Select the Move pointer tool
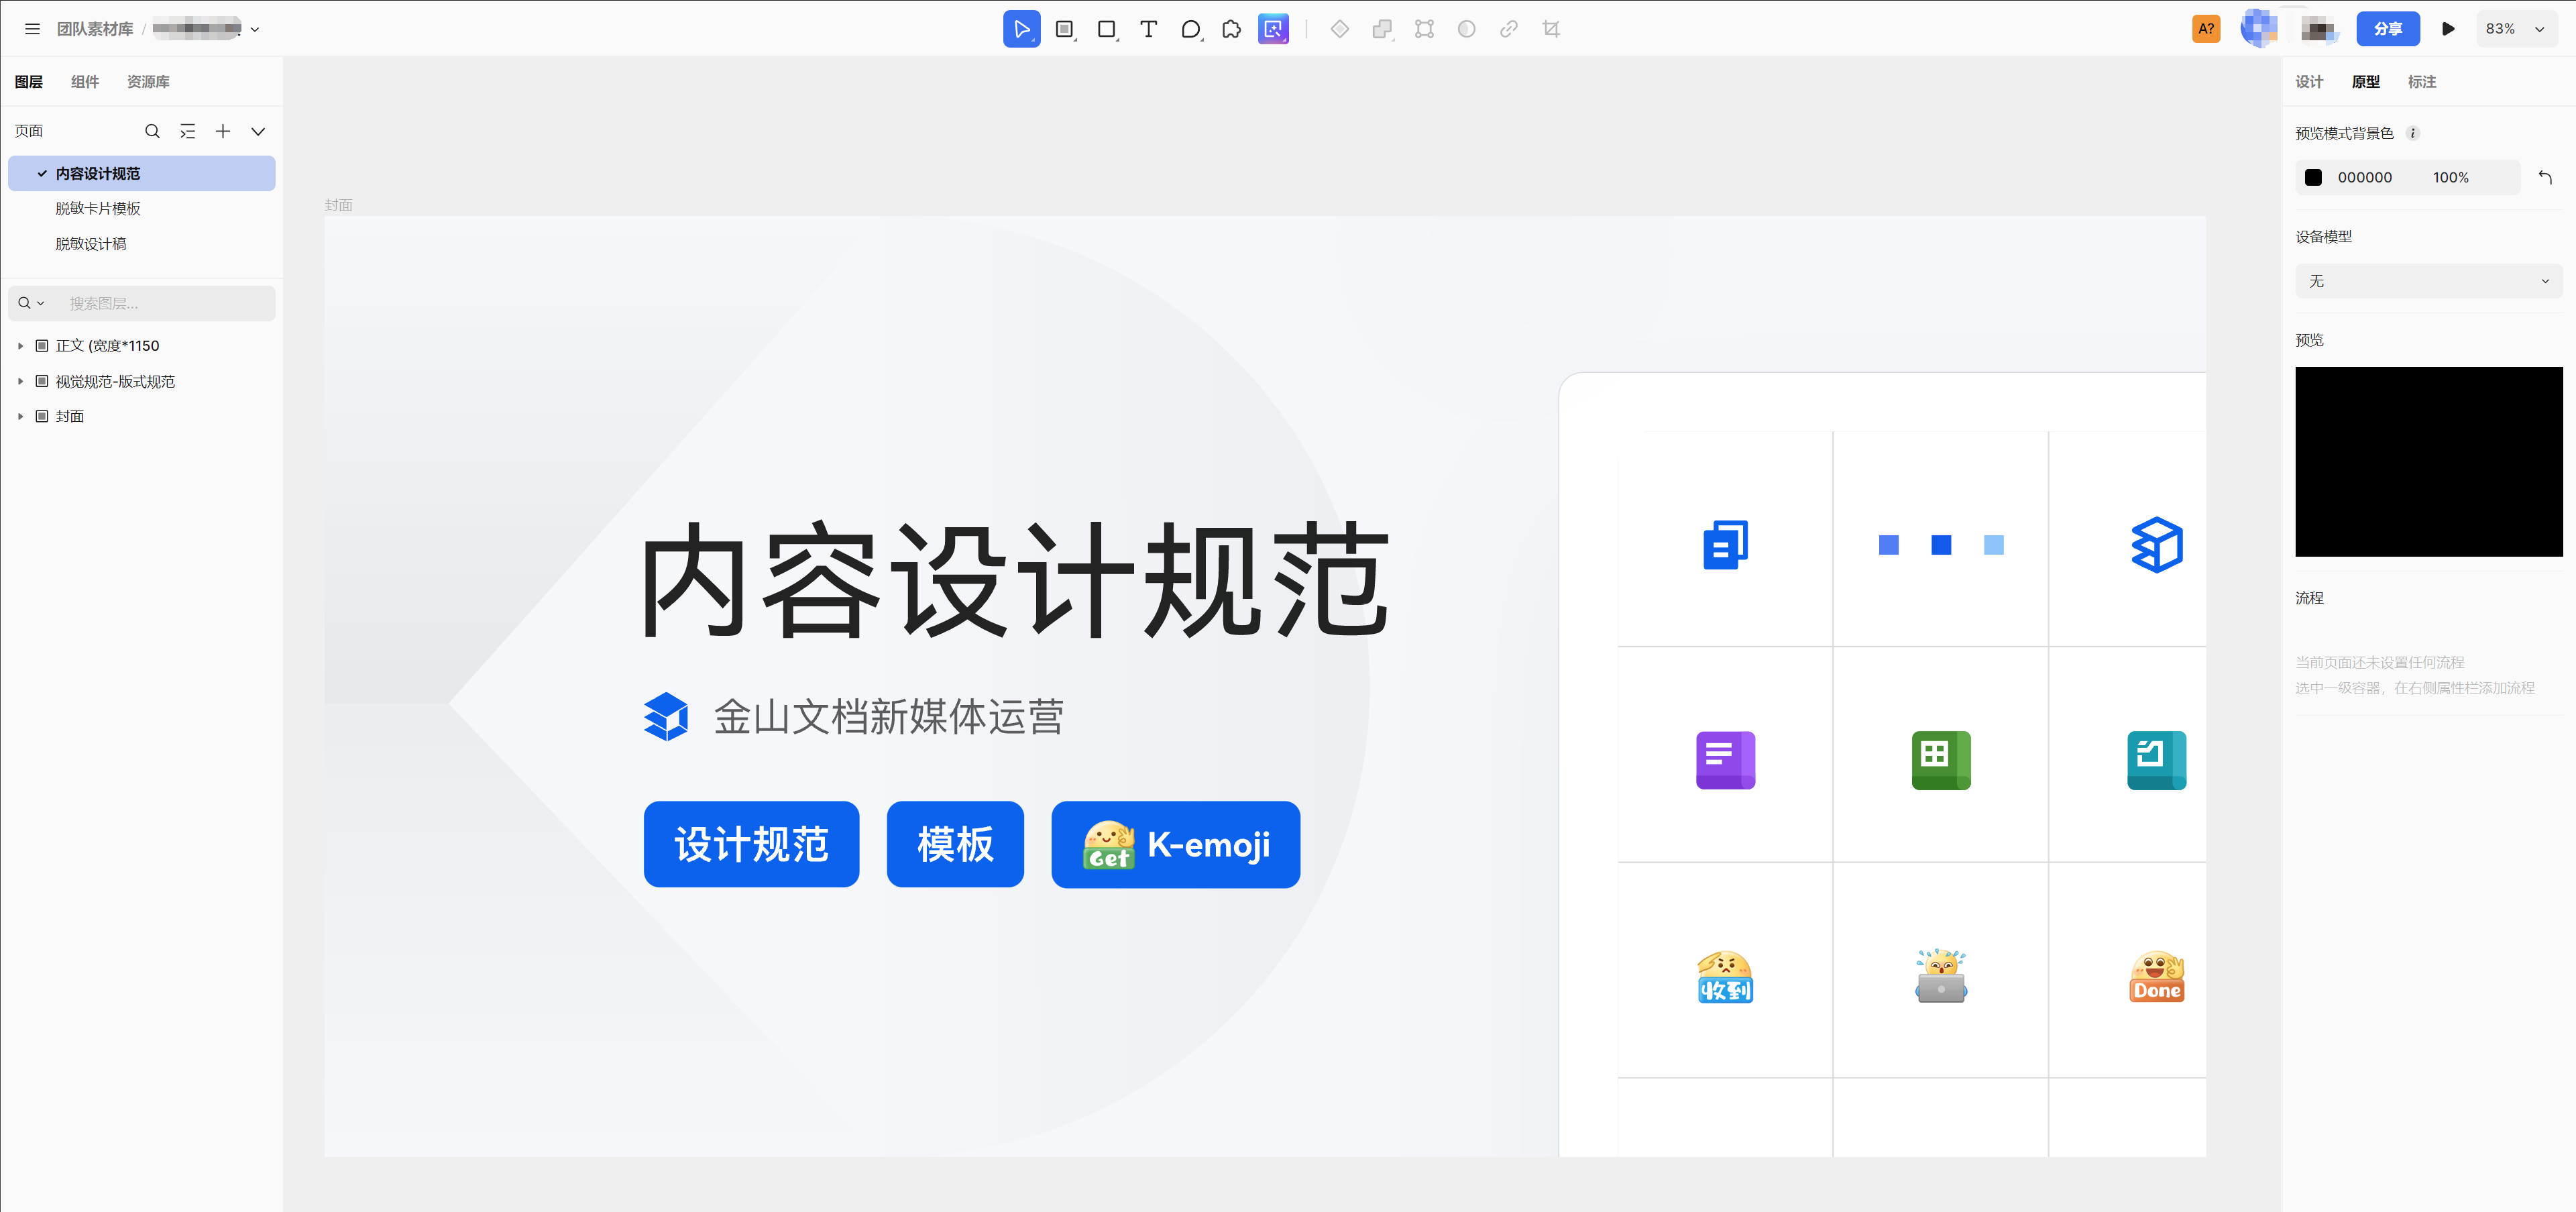 (x=1020, y=29)
